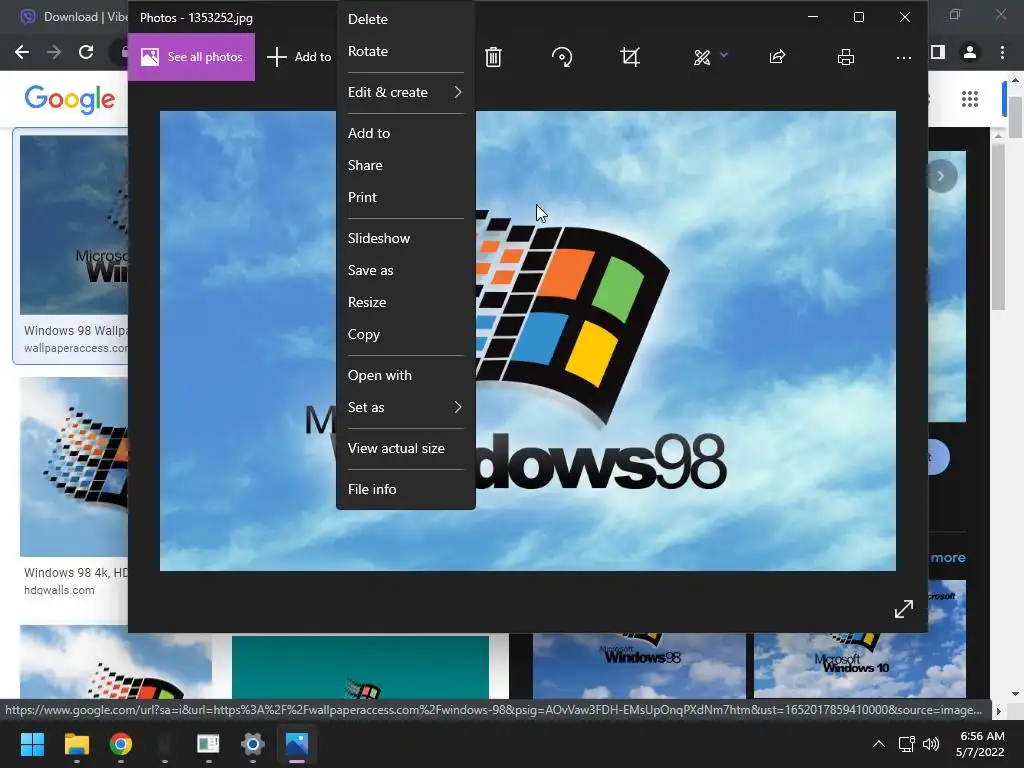Click the Share icon in Photos toolbar

coord(777,57)
